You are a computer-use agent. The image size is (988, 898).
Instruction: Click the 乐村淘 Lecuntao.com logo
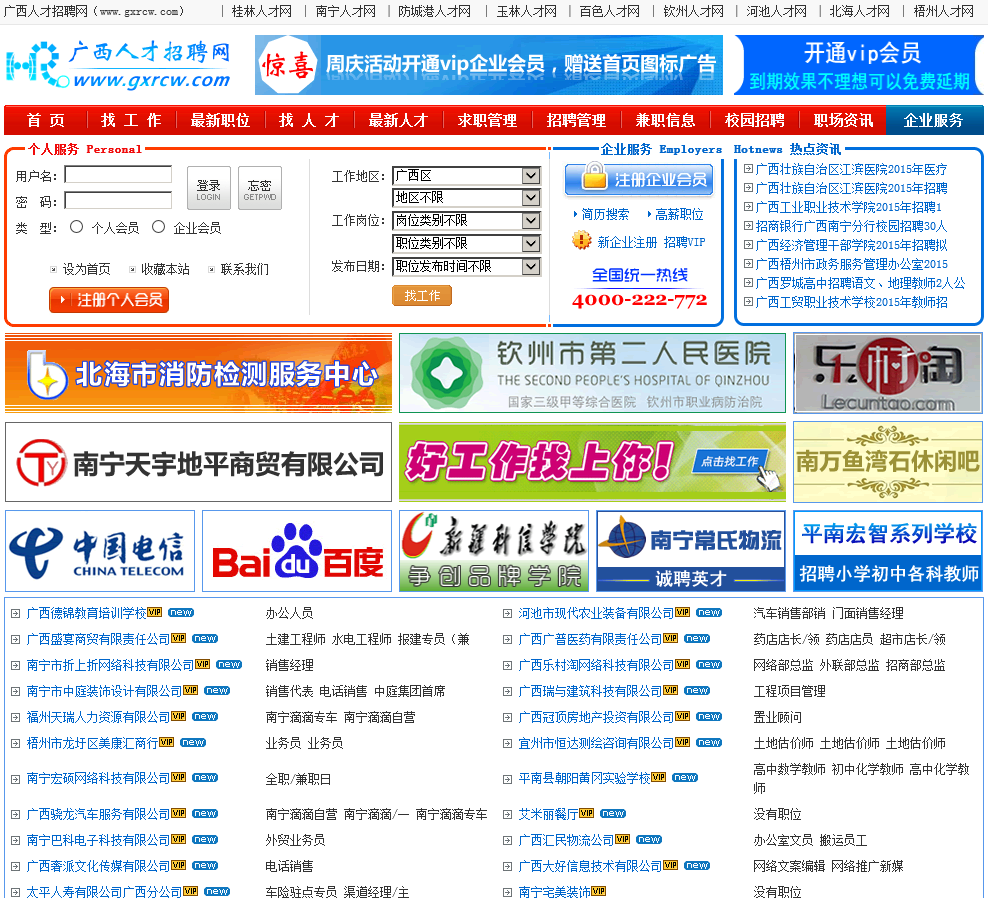click(887, 373)
